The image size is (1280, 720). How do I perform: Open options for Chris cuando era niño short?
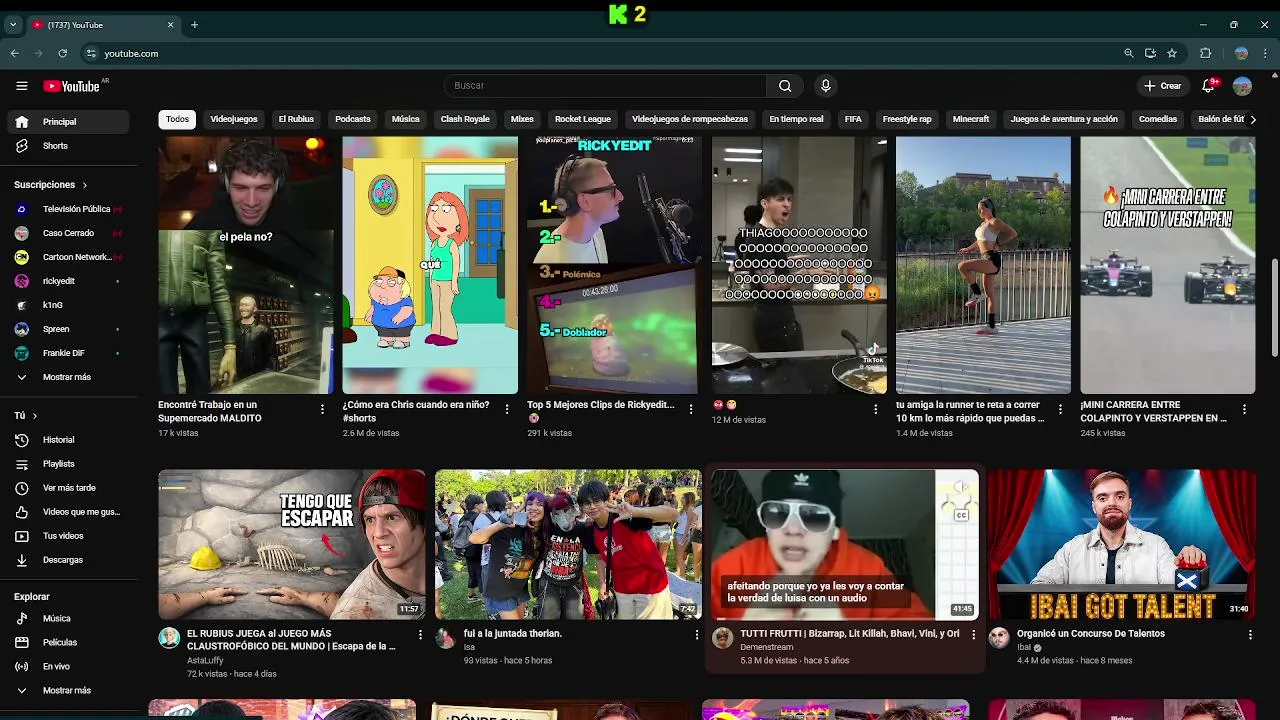pos(506,410)
